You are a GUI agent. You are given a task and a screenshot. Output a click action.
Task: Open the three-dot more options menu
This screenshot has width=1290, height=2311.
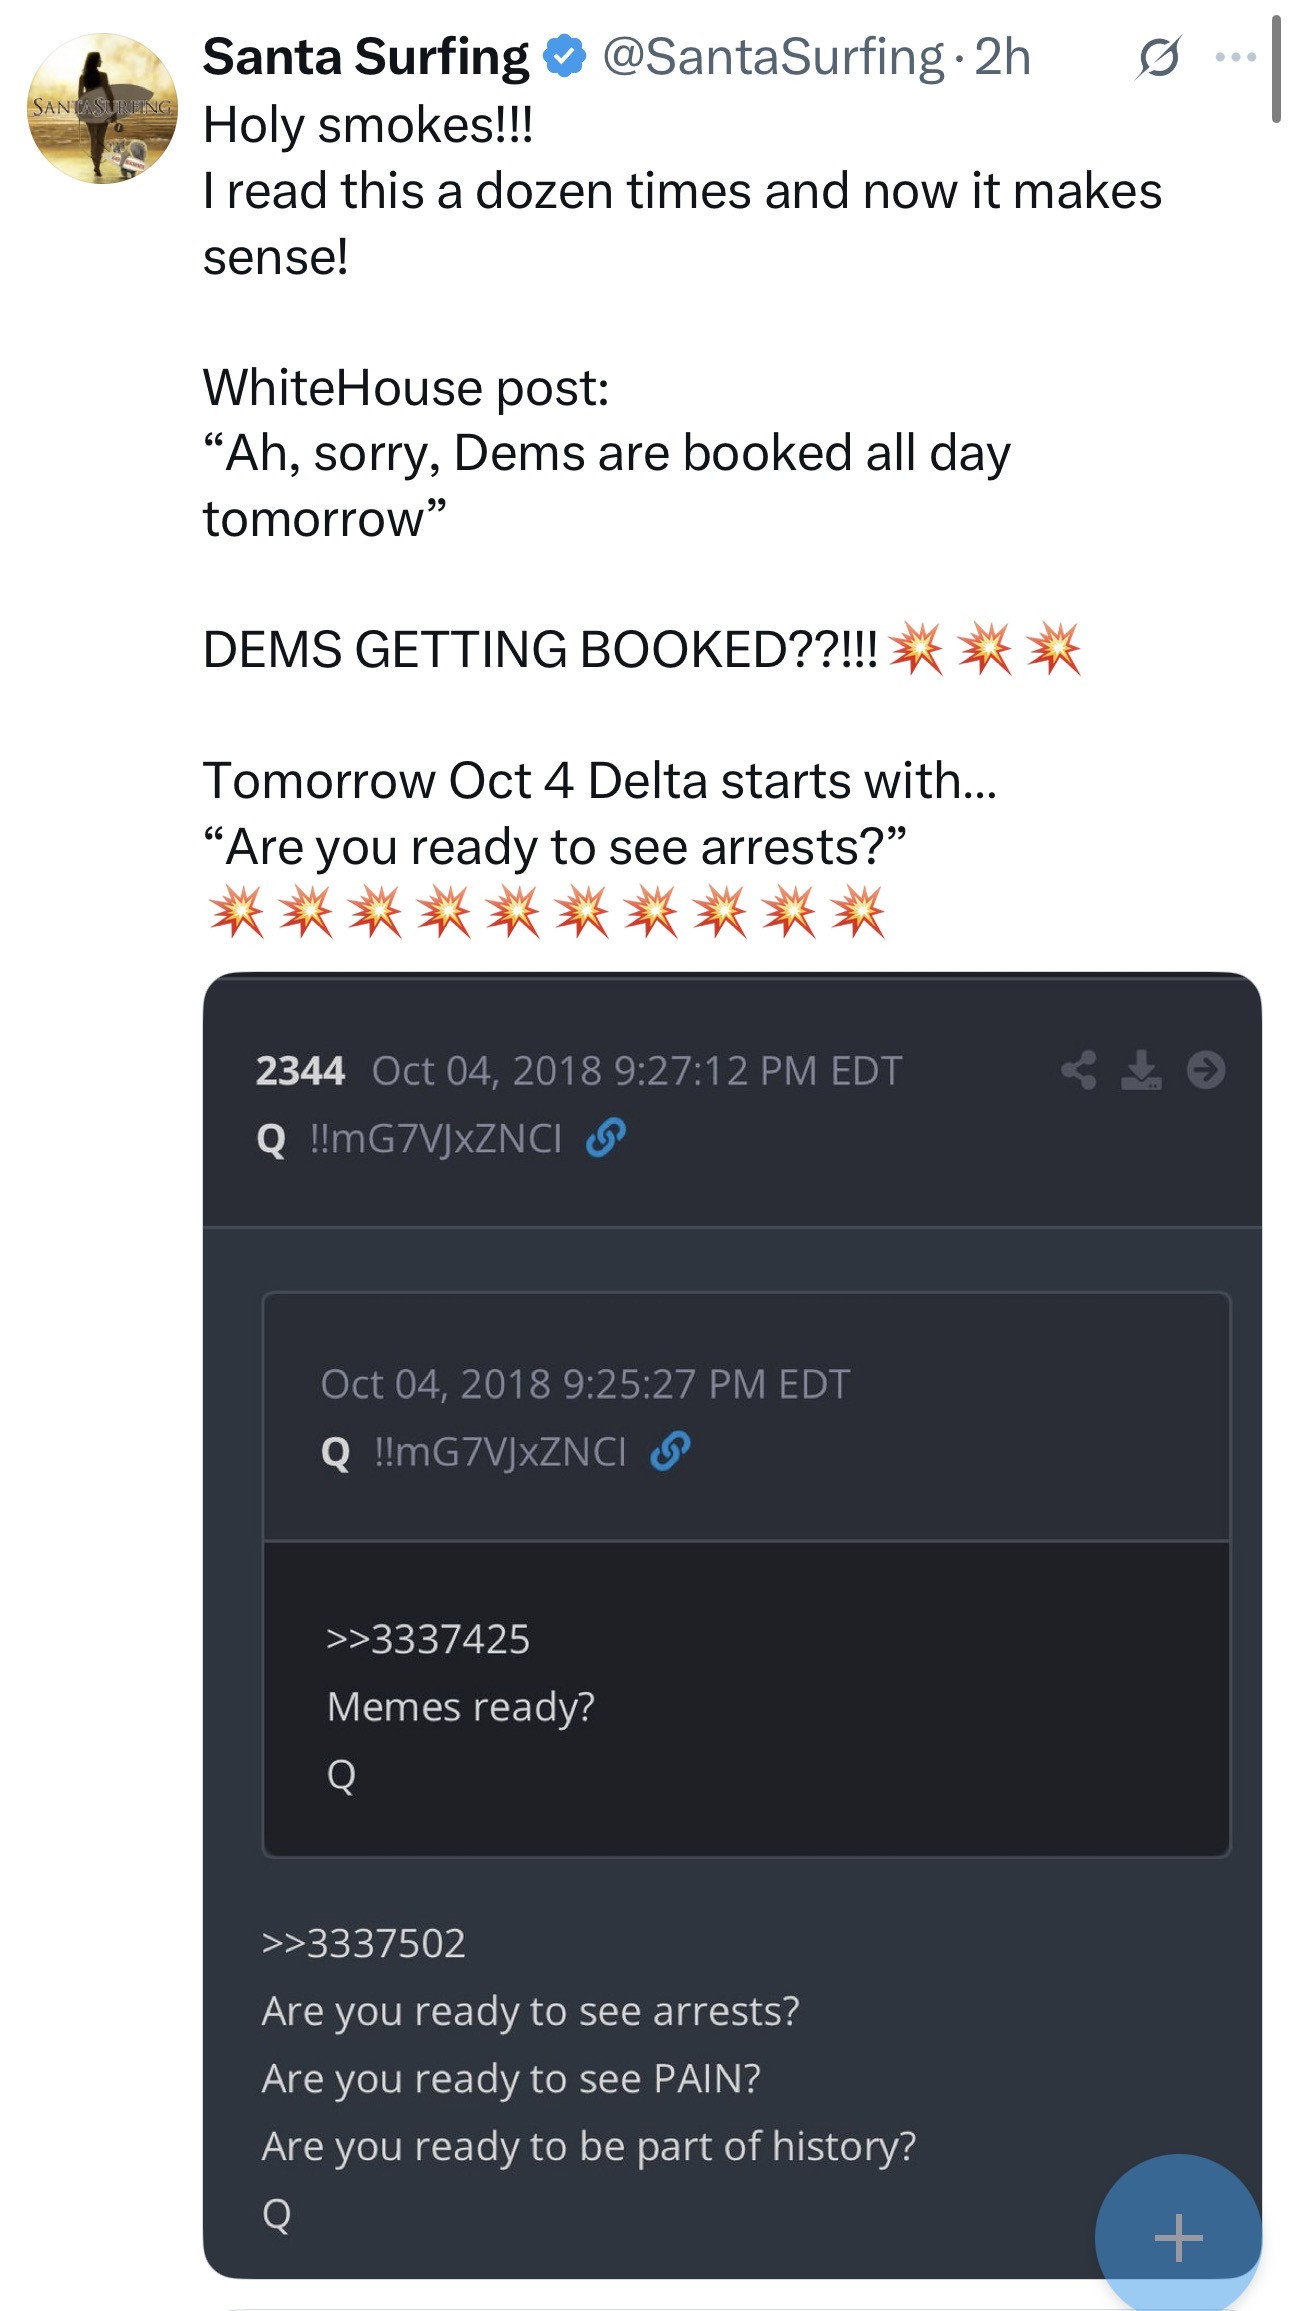tap(1236, 57)
